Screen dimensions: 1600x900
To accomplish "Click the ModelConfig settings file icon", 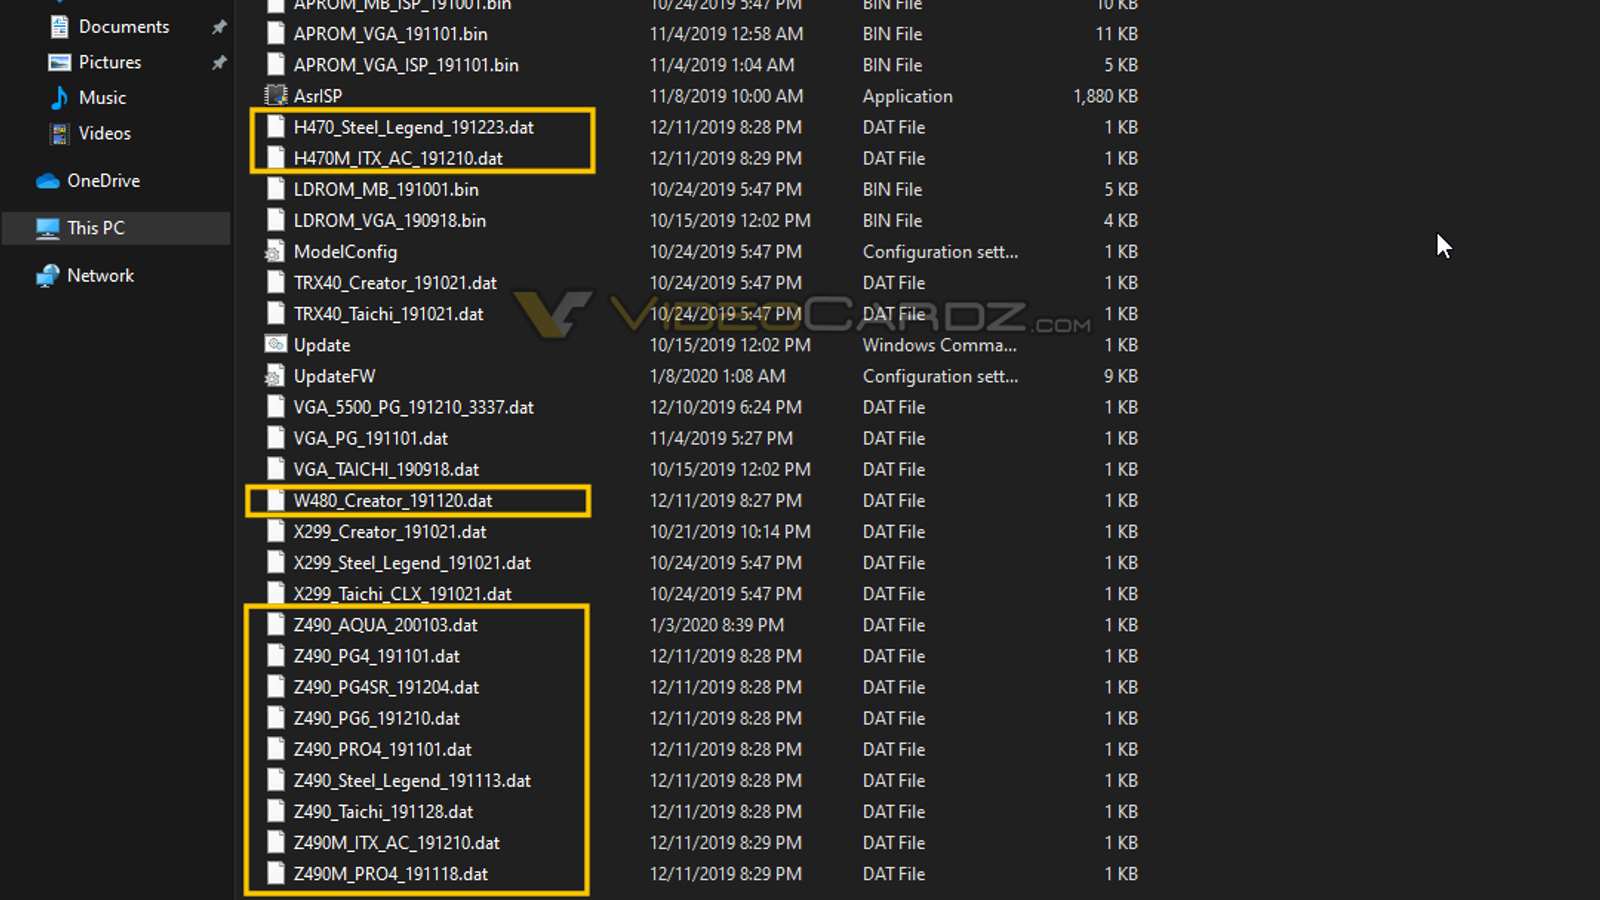I will click(275, 252).
